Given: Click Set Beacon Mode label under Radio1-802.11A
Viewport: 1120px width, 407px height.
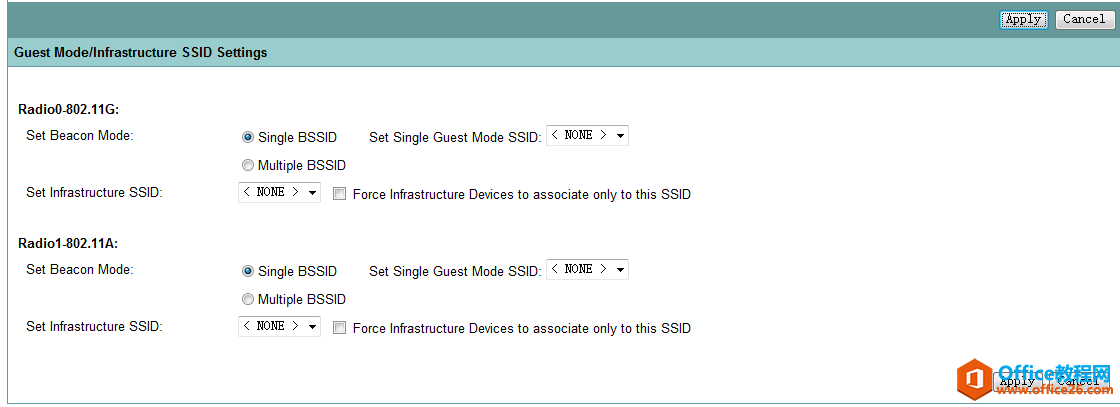Looking at the screenshot, I should pos(79,269).
